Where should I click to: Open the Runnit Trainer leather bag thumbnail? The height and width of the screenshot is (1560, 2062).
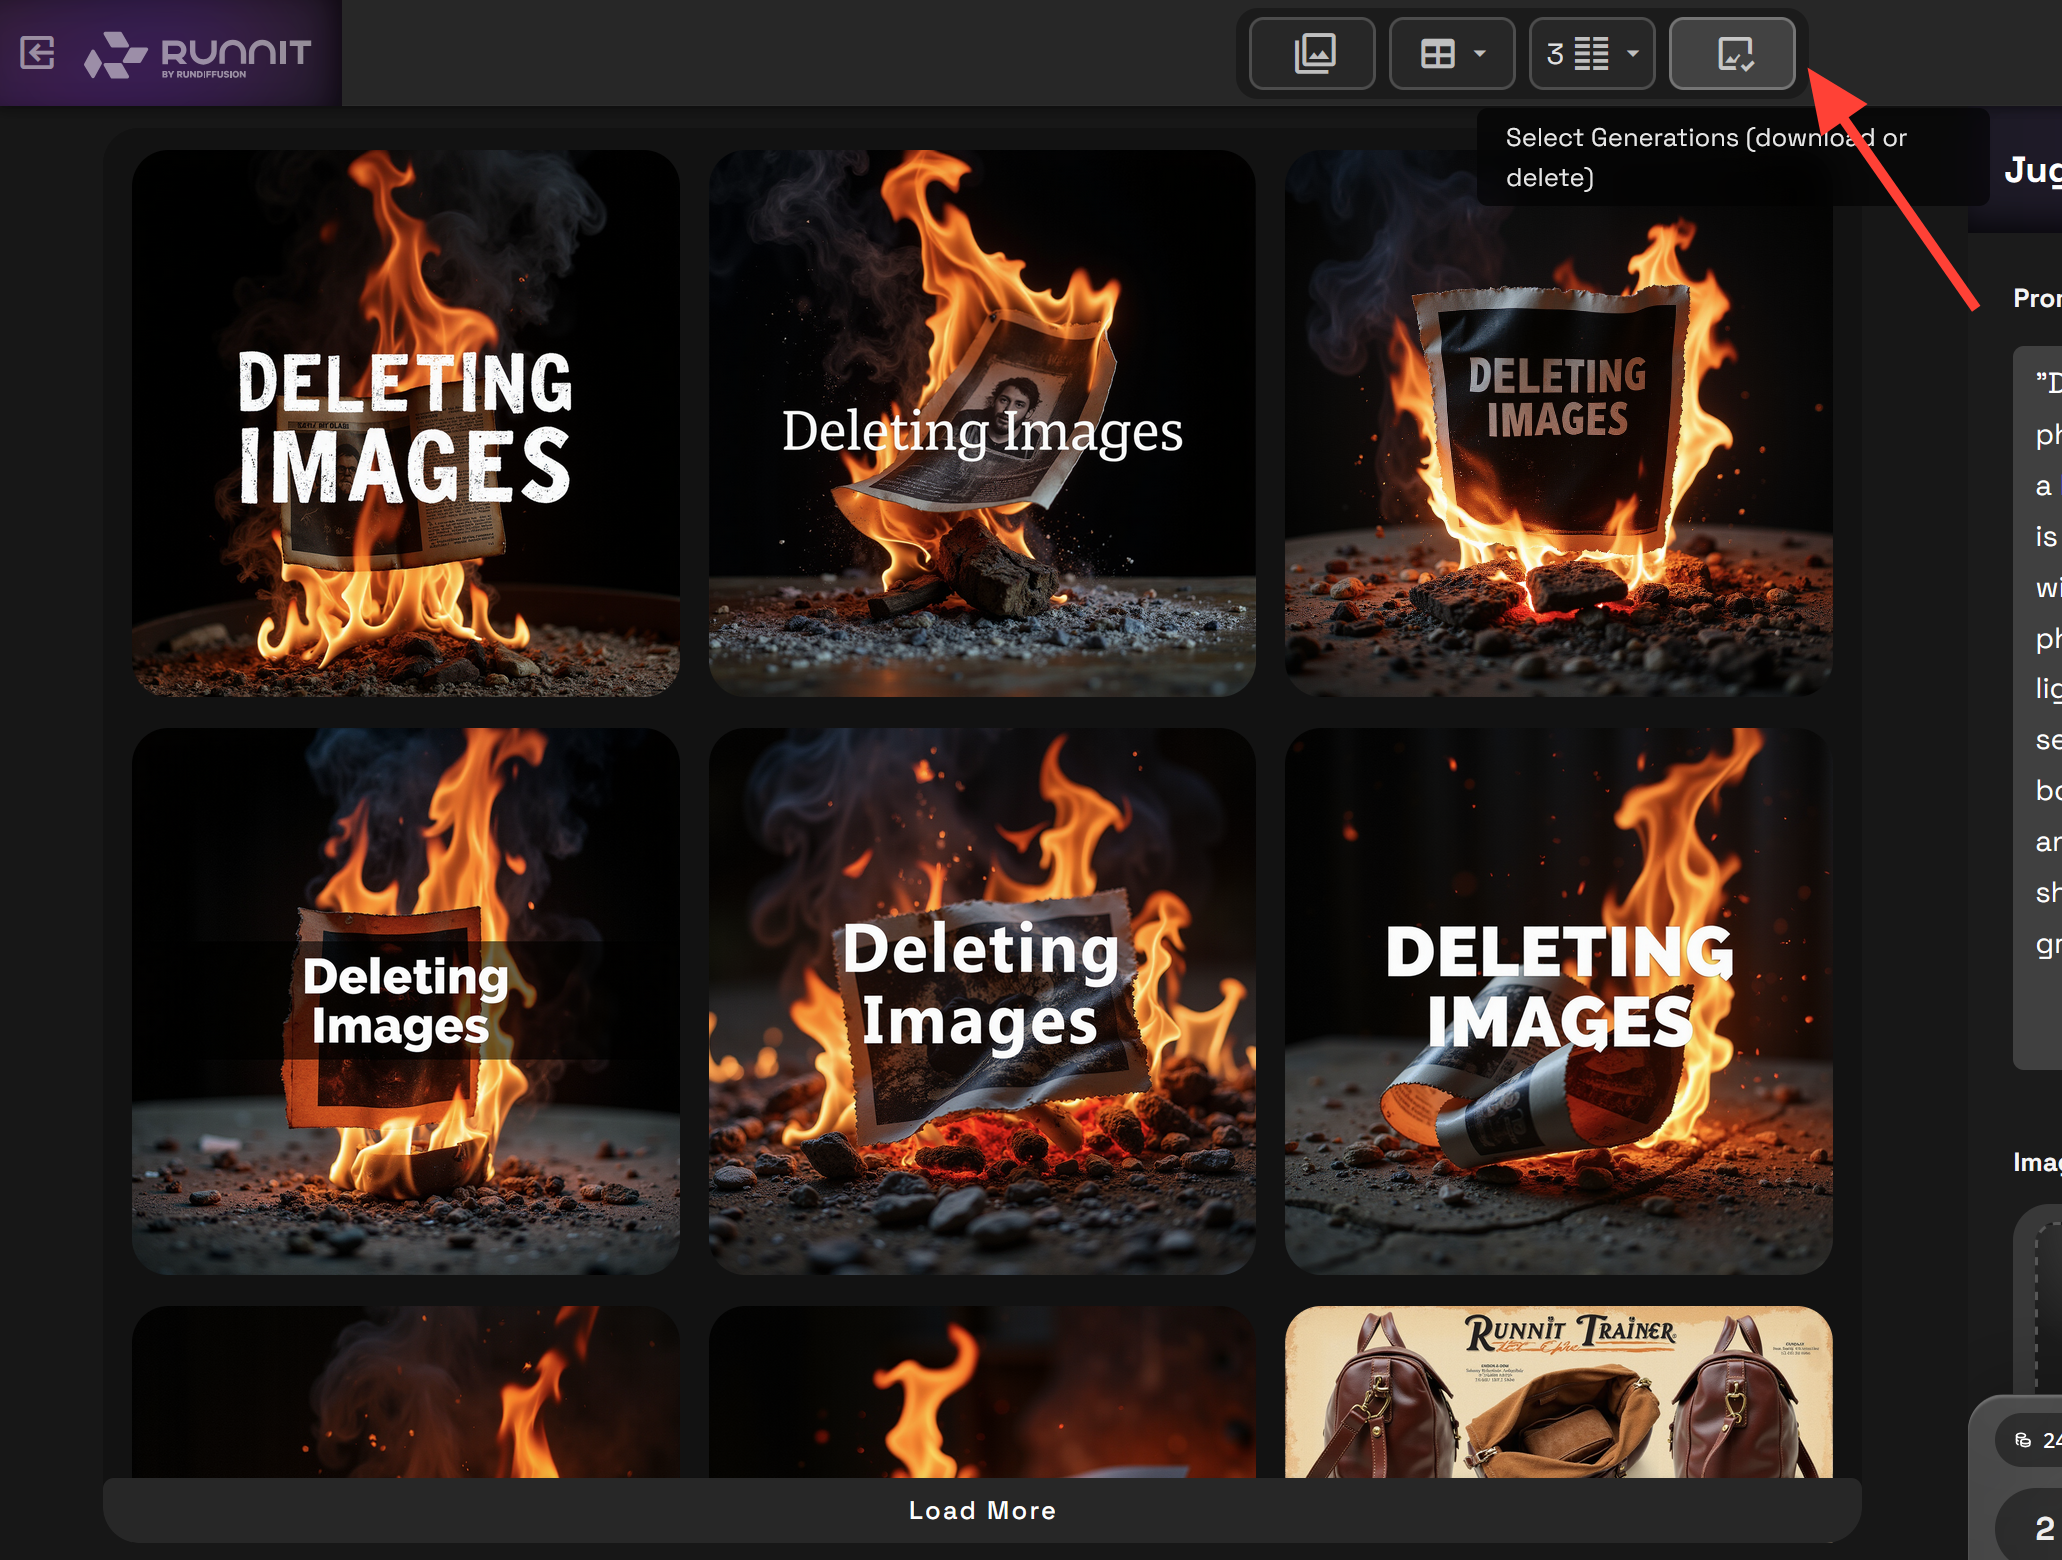coord(1559,1392)
